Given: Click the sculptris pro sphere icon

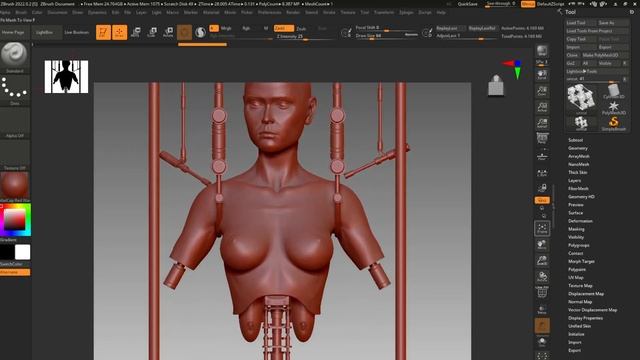Looking at the screenshot, I should tap(200, 32).
